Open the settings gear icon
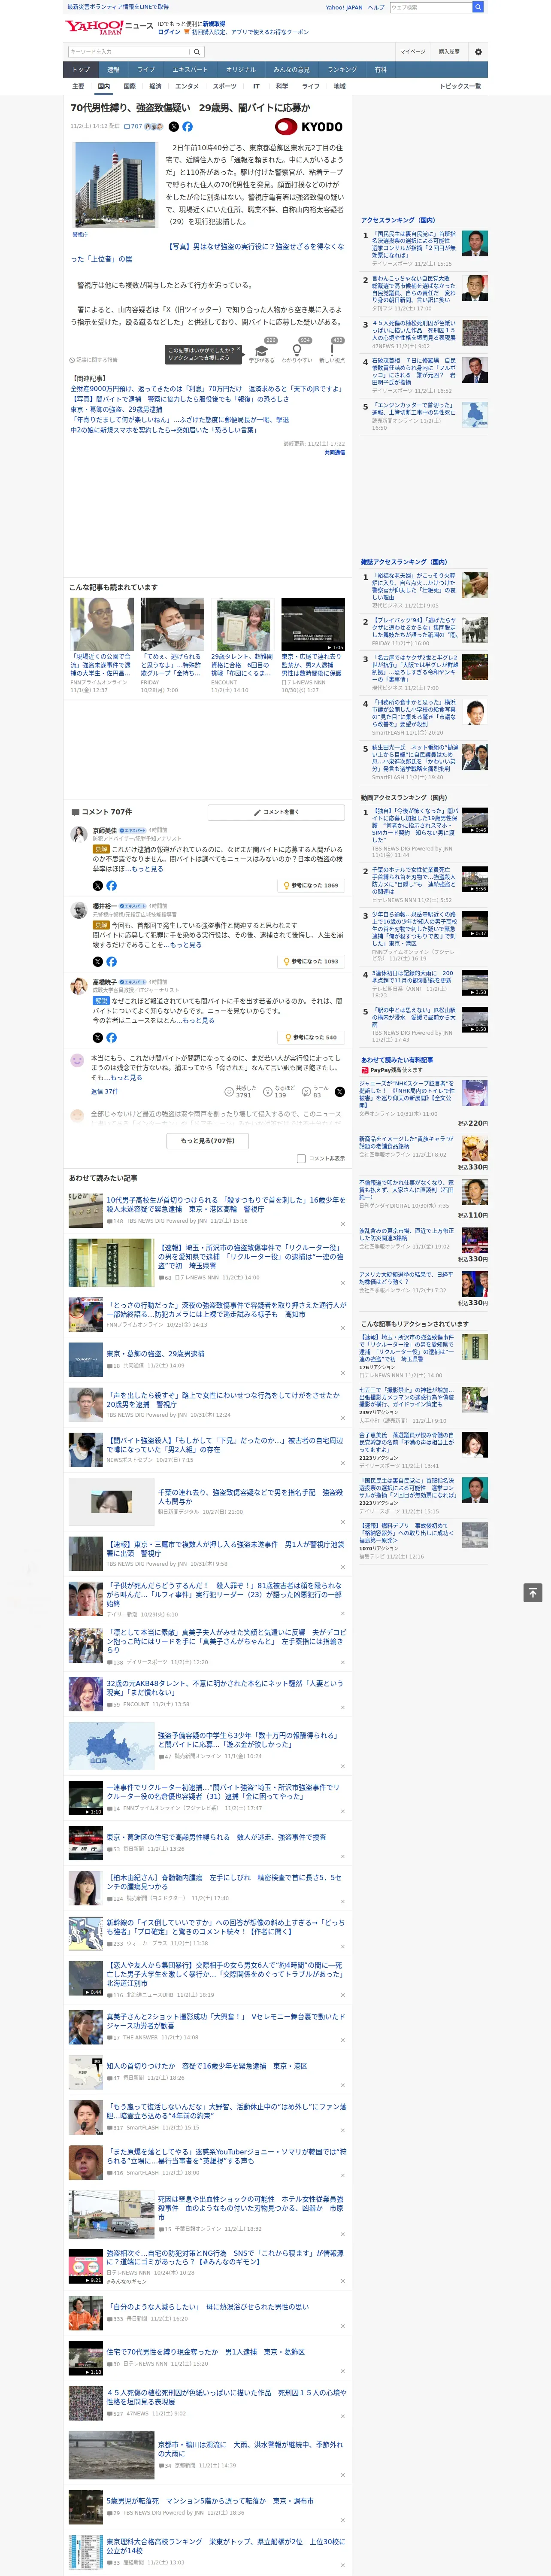 pyautogui.click(x=478, y=51)
